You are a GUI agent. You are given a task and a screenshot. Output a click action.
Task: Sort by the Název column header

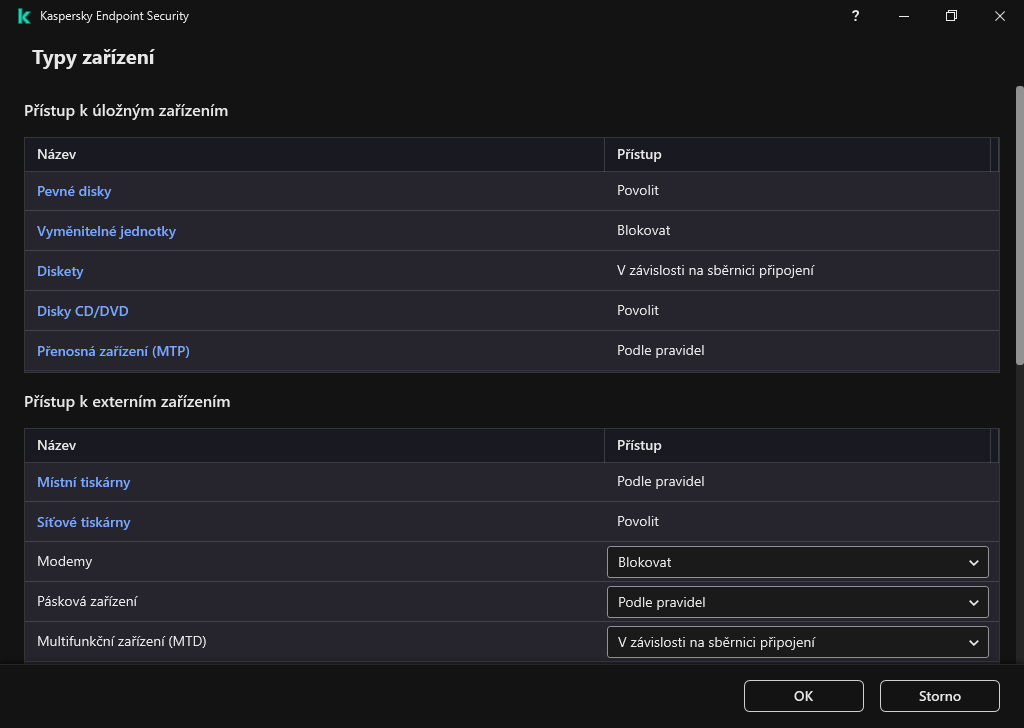point(57,154)
